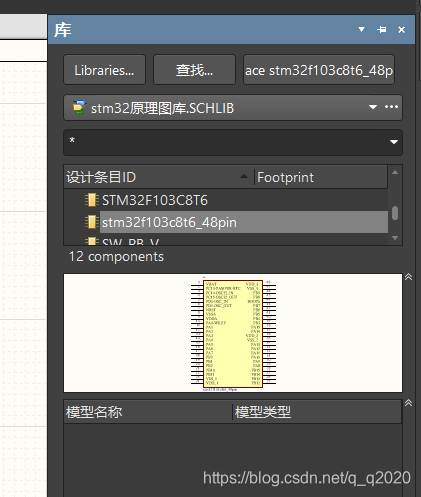Collapse the symbol preview section chevron
This screenshot has height=497, width=421.
(x=409, y=277)
